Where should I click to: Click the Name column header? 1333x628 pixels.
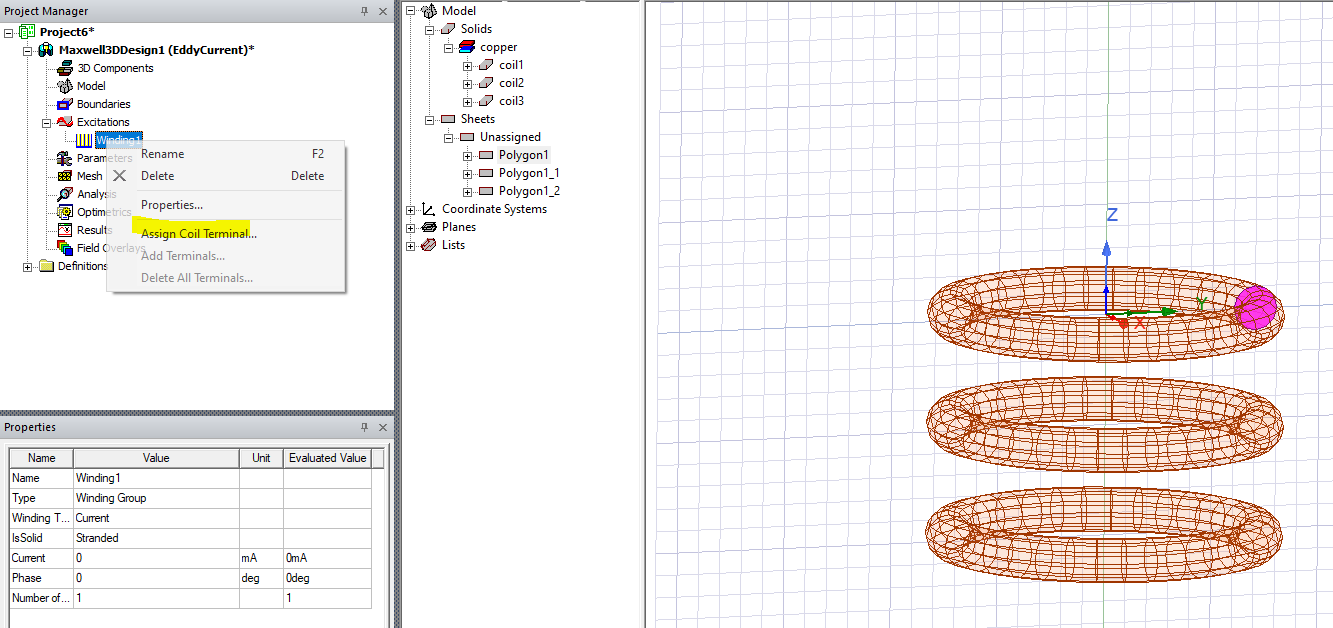tap(41, 458)
